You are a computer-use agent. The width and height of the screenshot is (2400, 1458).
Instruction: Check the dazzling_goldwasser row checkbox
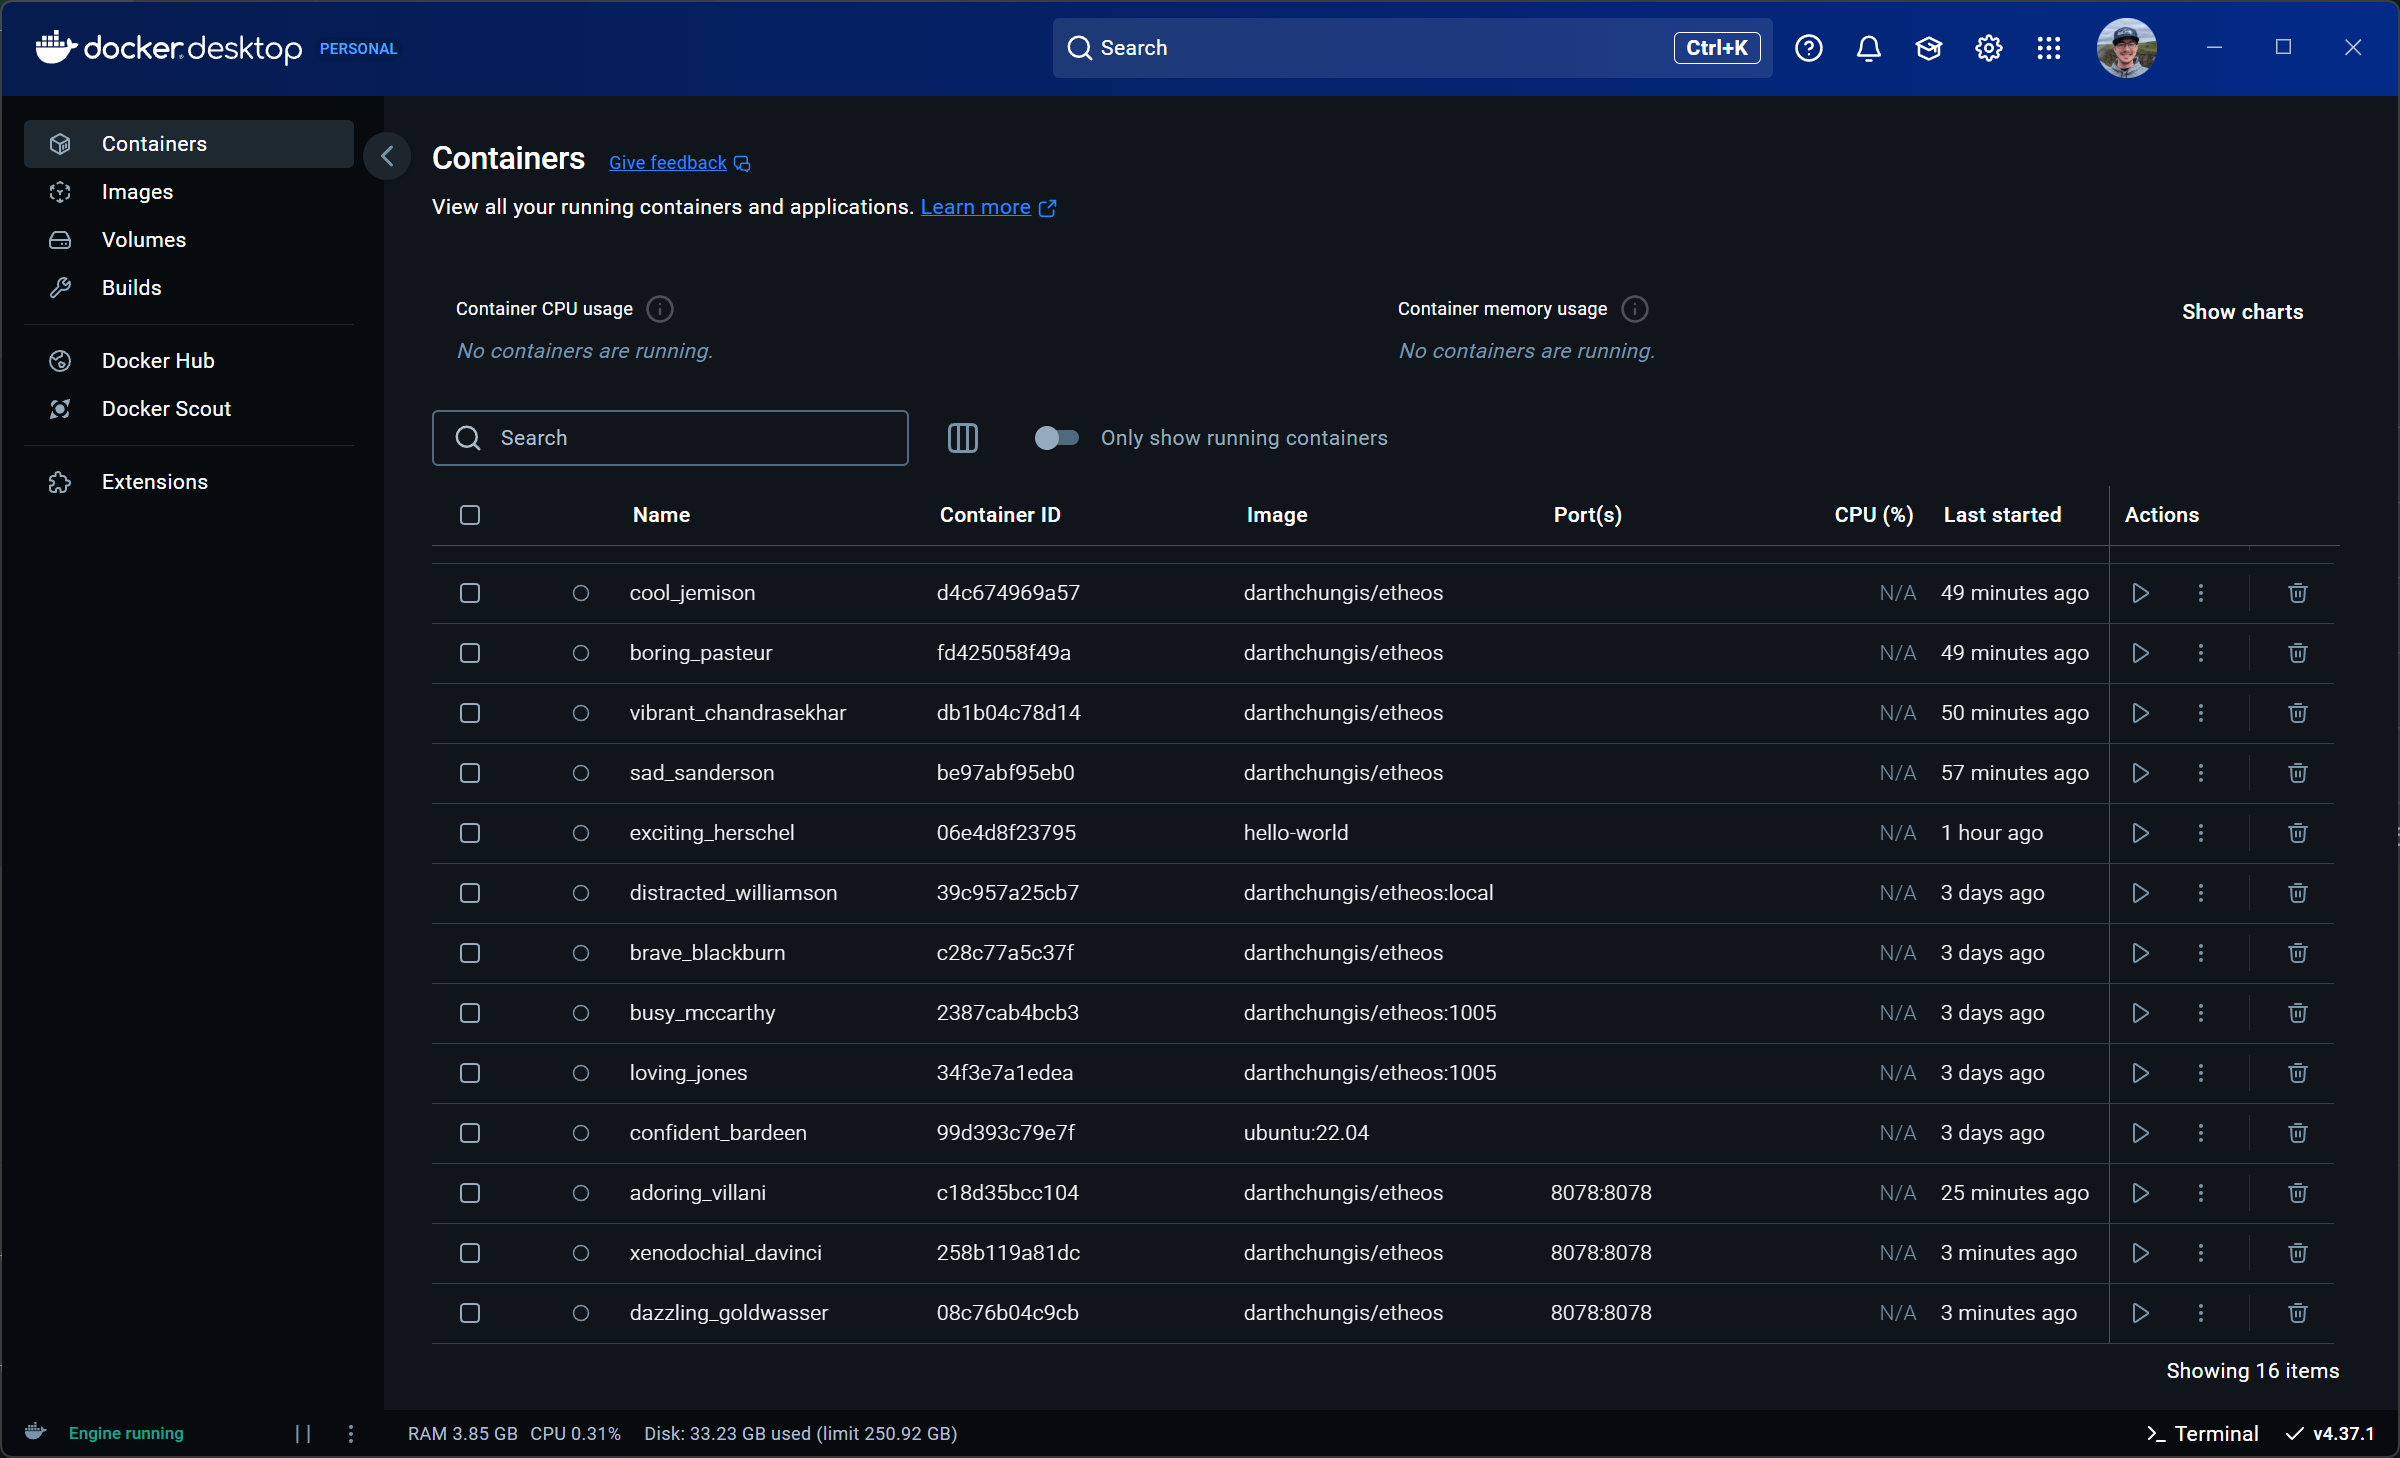pos(470,1313)
